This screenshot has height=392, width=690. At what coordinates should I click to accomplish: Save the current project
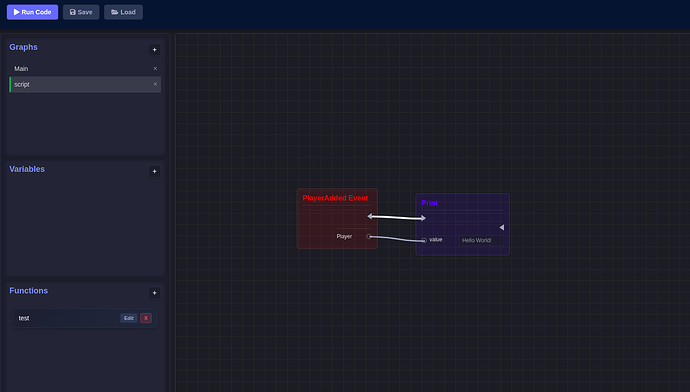pyautogui.click(x=81, y=12)
